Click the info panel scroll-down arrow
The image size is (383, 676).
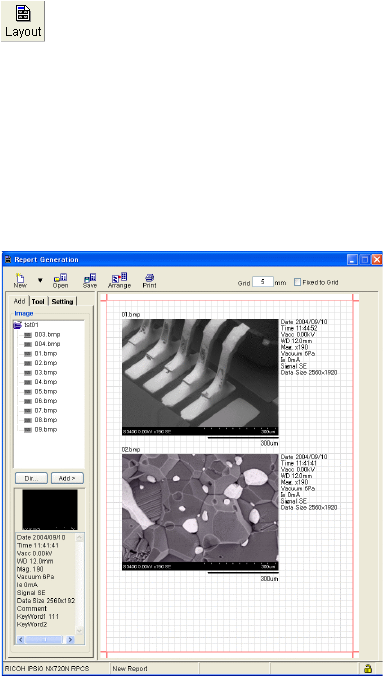(79, 631)
